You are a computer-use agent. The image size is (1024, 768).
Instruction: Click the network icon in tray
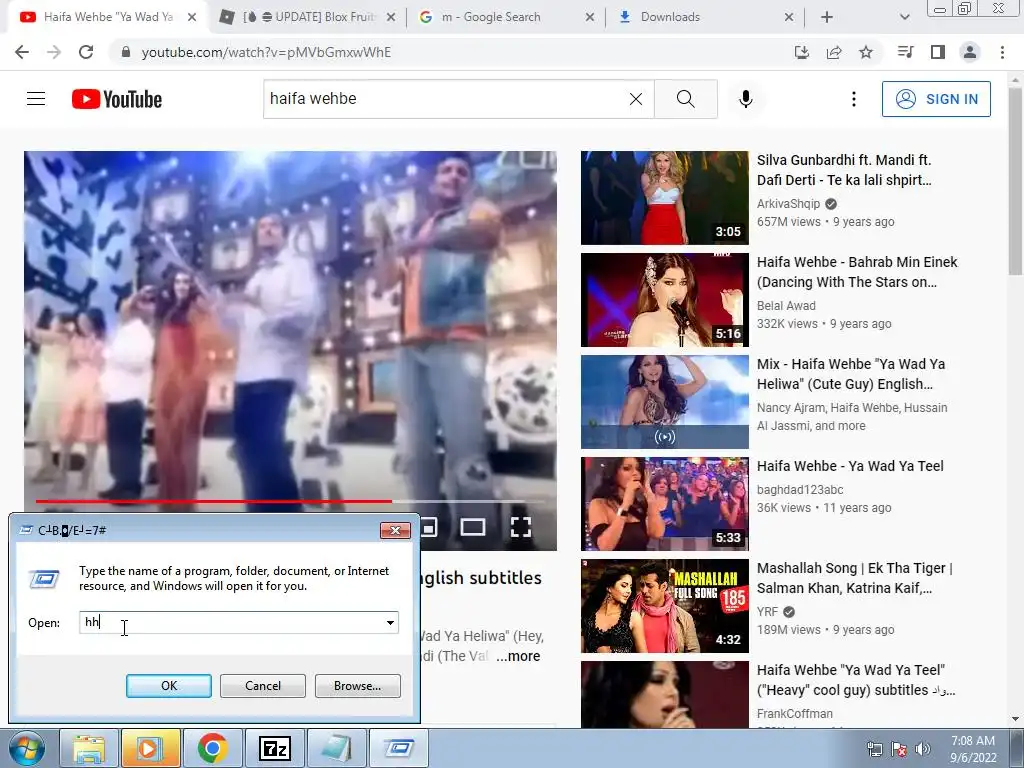pos(874,749)
